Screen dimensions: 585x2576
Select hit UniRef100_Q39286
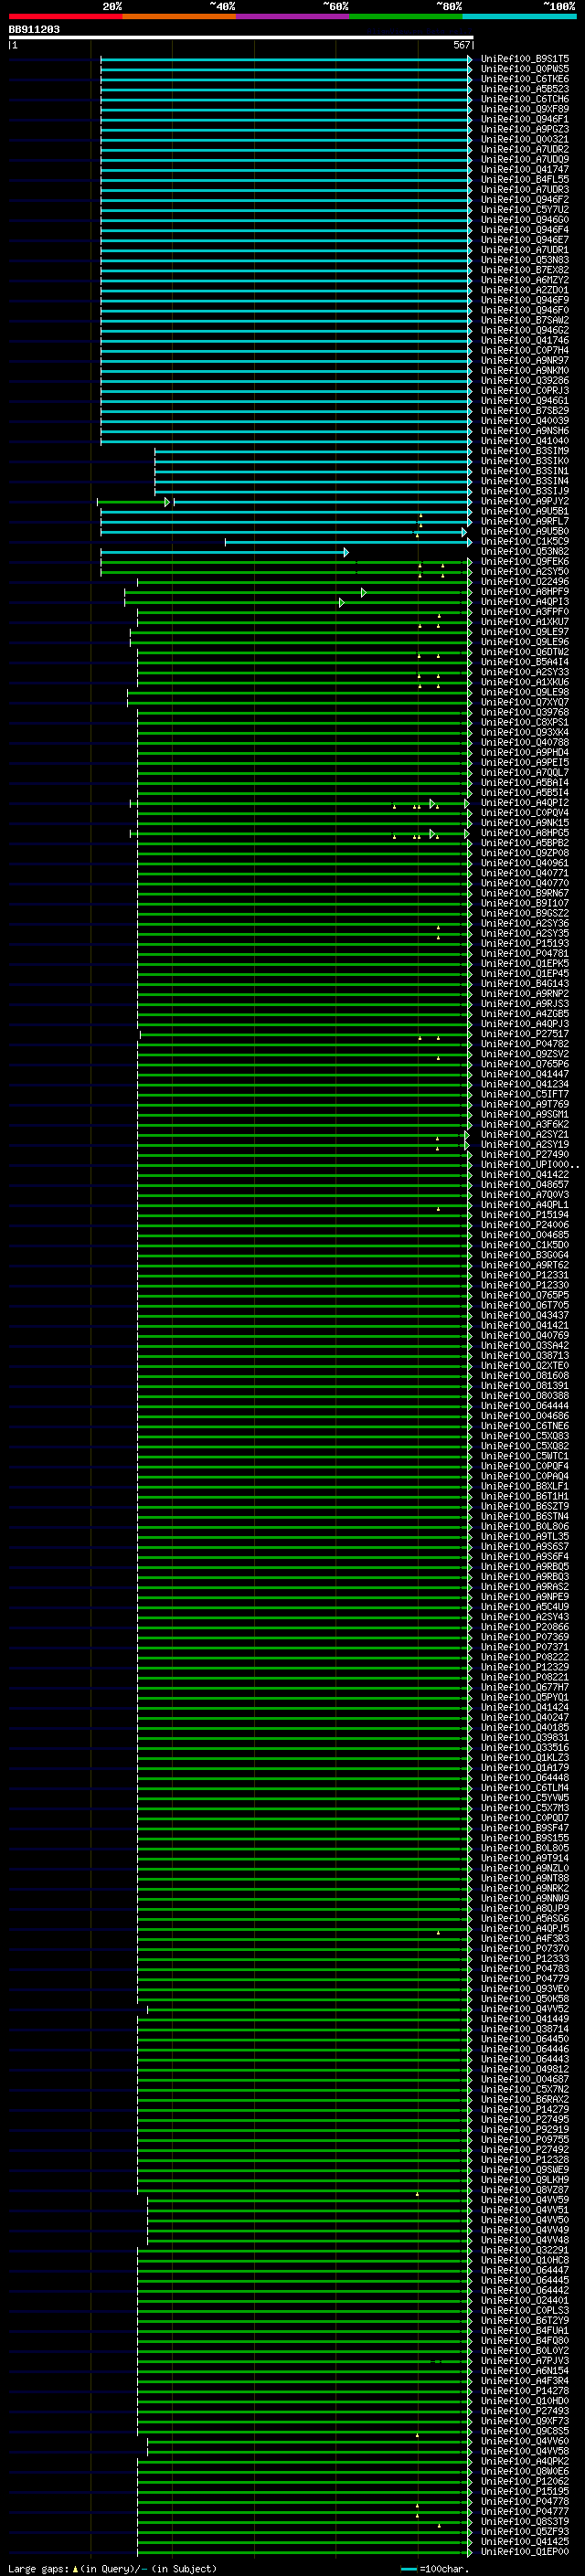click(x=525, y=381)
